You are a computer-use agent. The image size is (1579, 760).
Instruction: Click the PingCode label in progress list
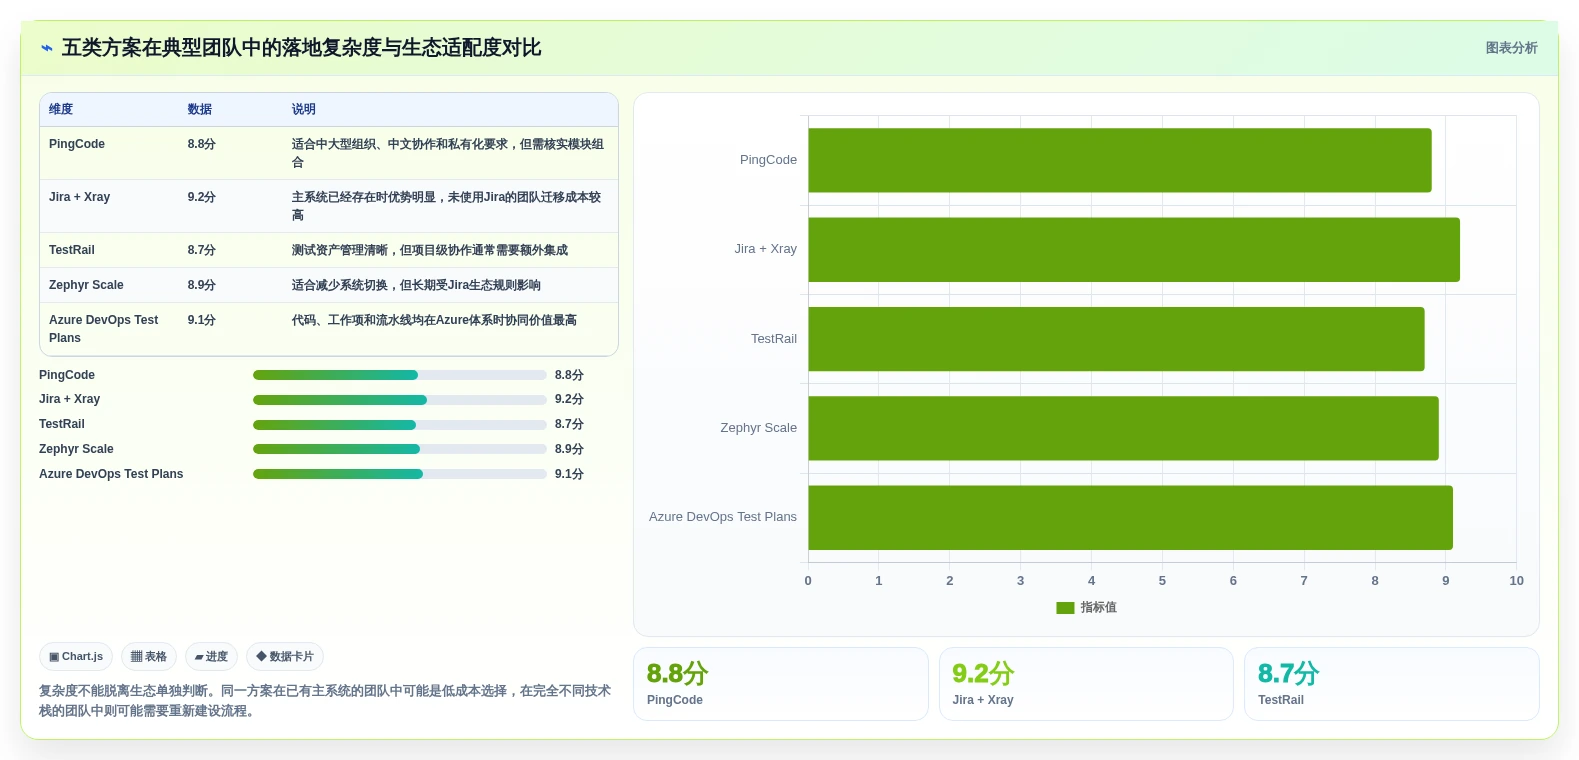pos(67,375)
